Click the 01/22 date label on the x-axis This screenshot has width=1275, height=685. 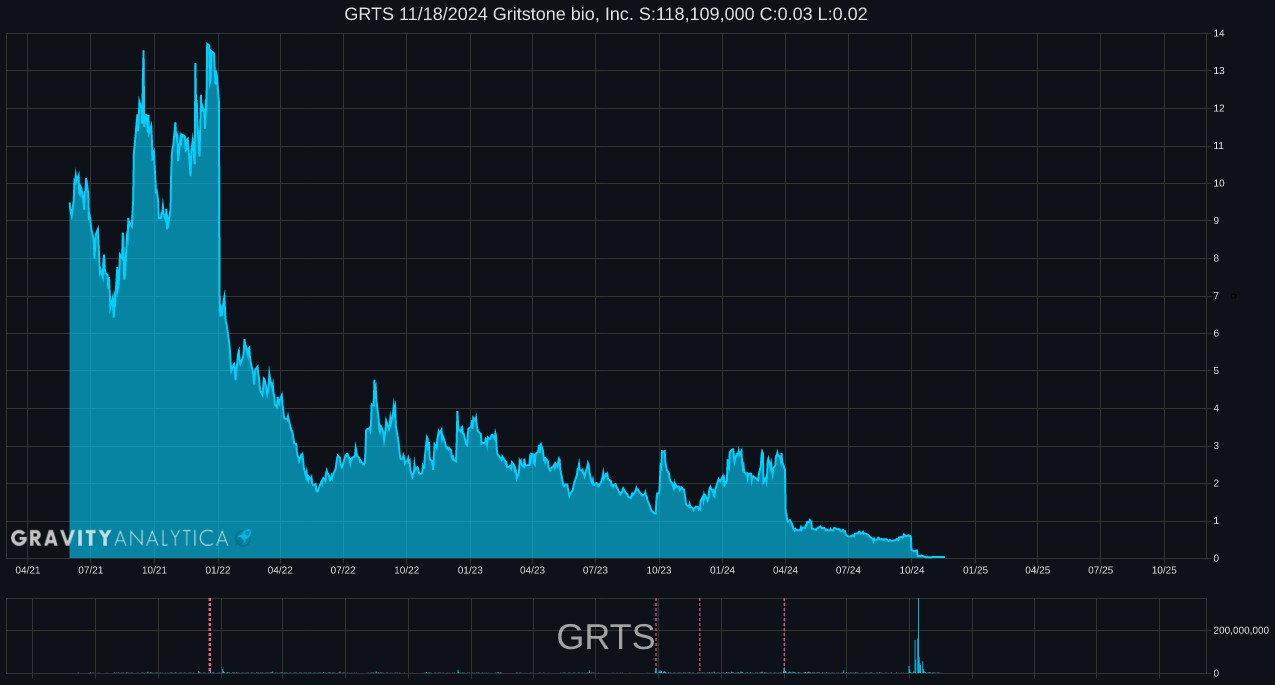pyautogui.click(x=218, y=570)
